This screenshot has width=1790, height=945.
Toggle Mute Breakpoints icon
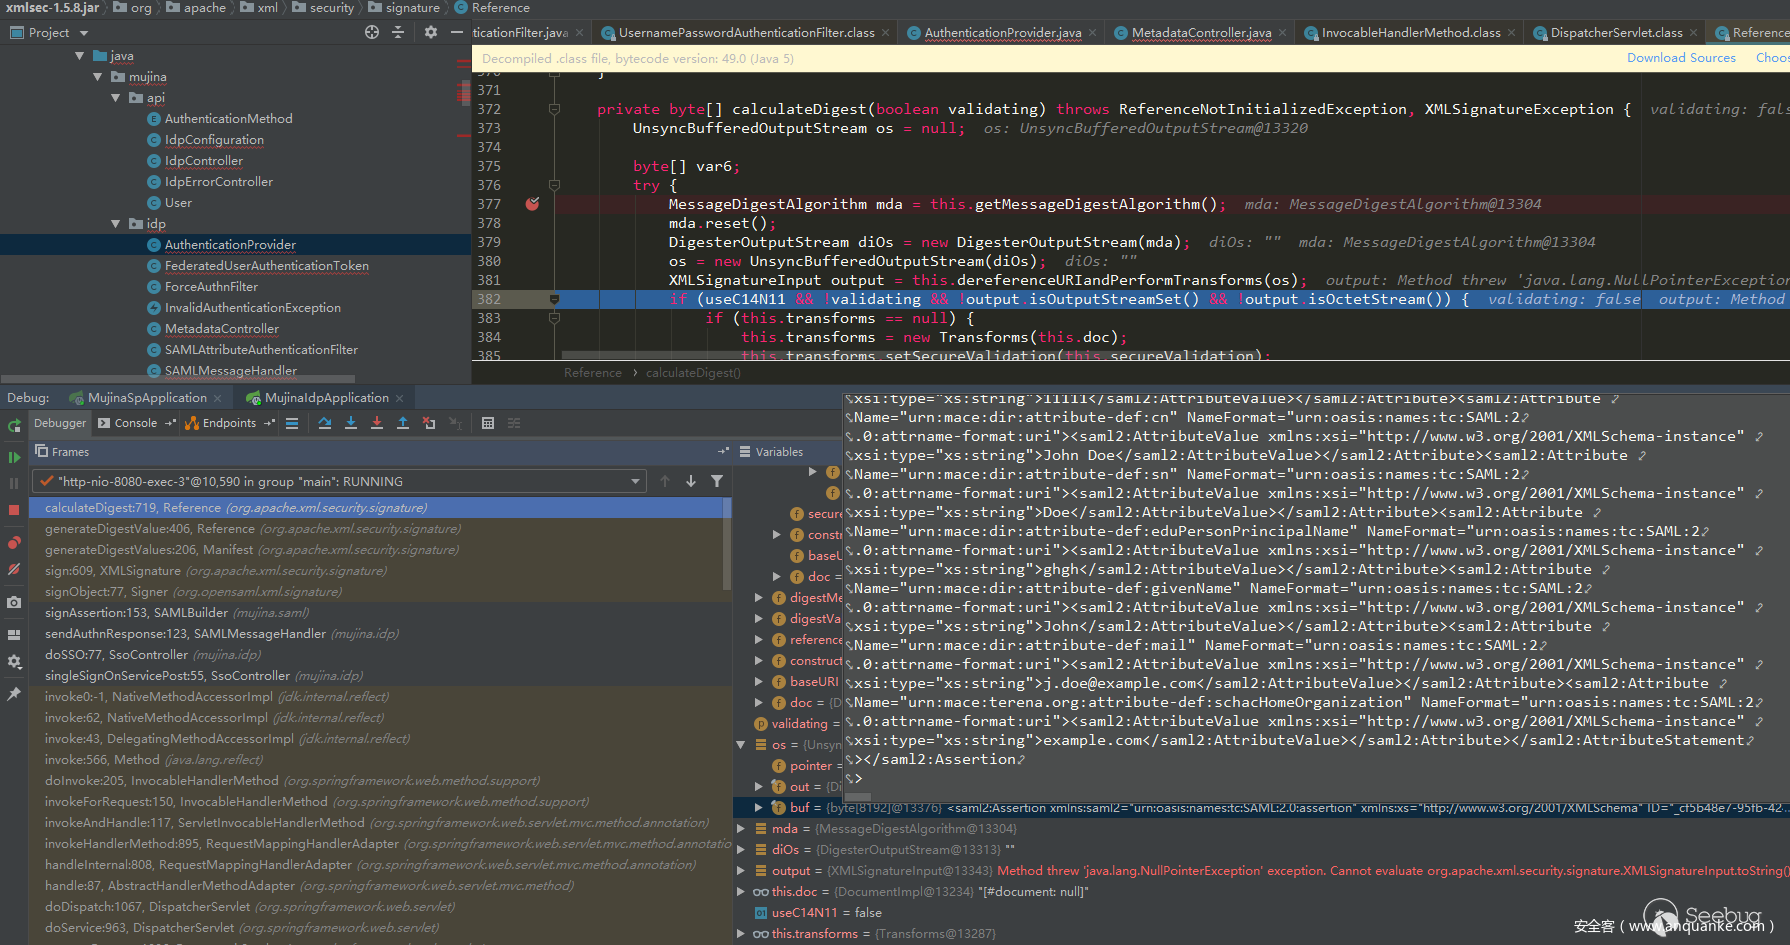pos(14,569)
